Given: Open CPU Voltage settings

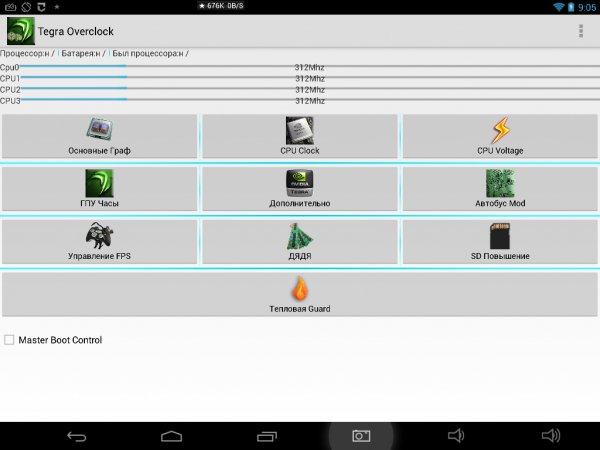Looking at the screenshot, I should point(500,136).
